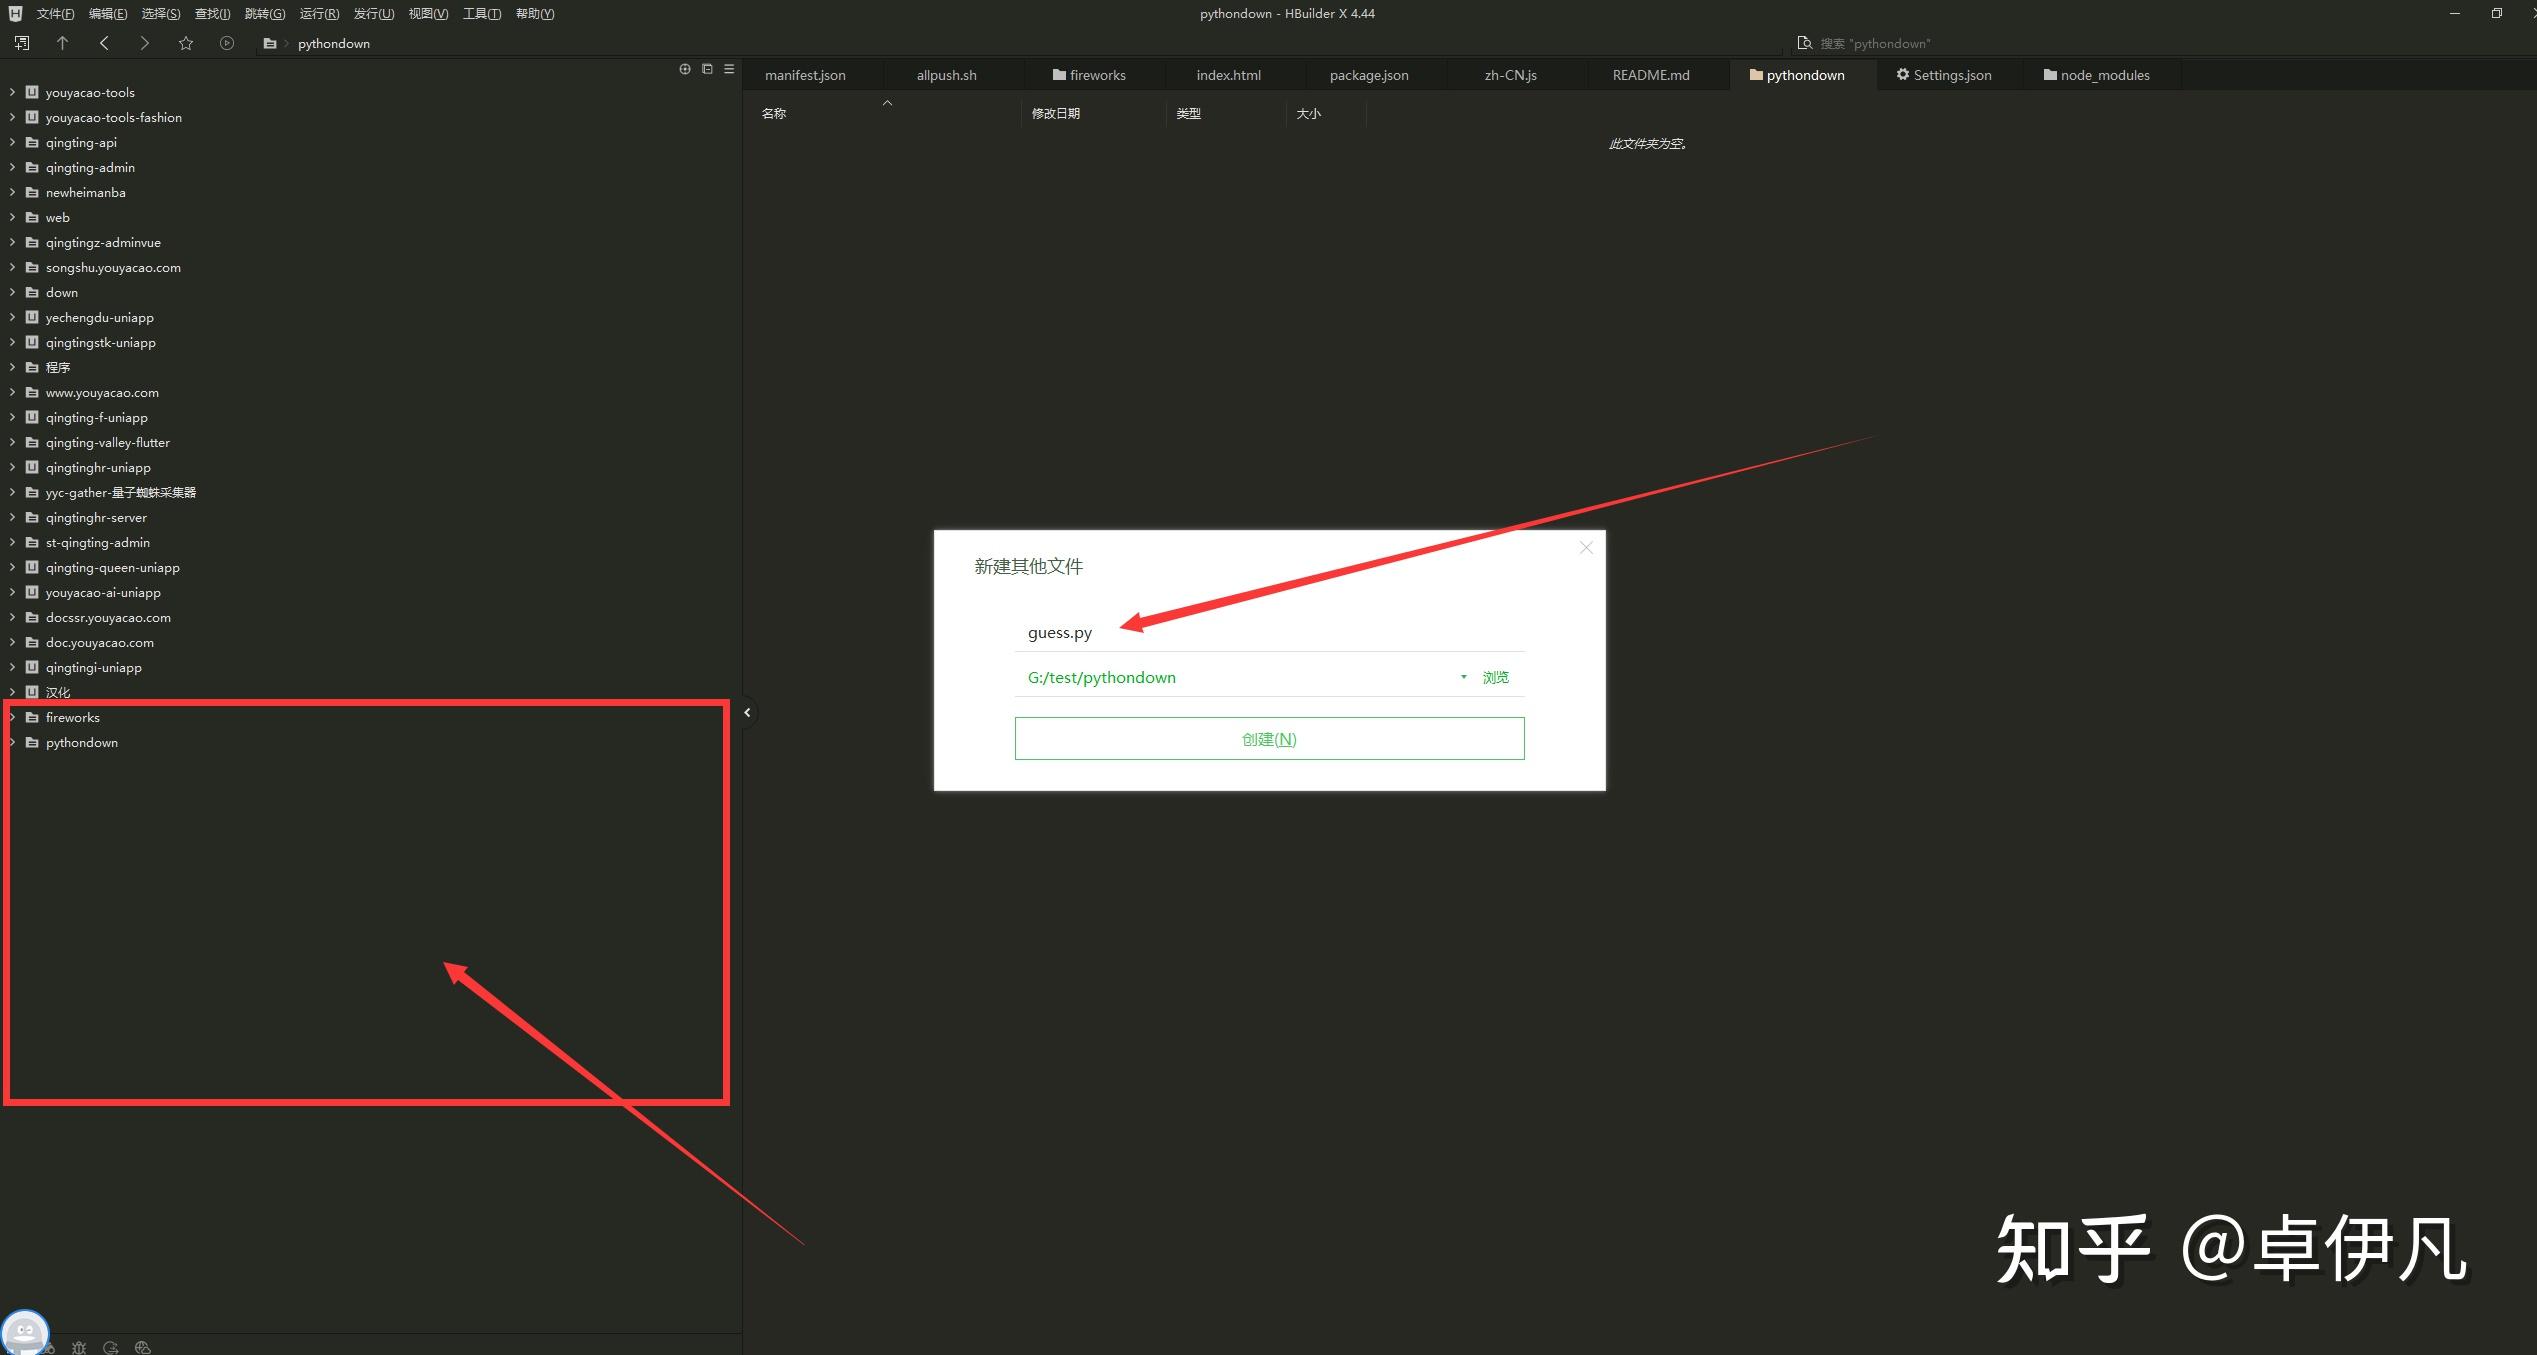Open the path dropdown arrow in the dialog

1463,677
